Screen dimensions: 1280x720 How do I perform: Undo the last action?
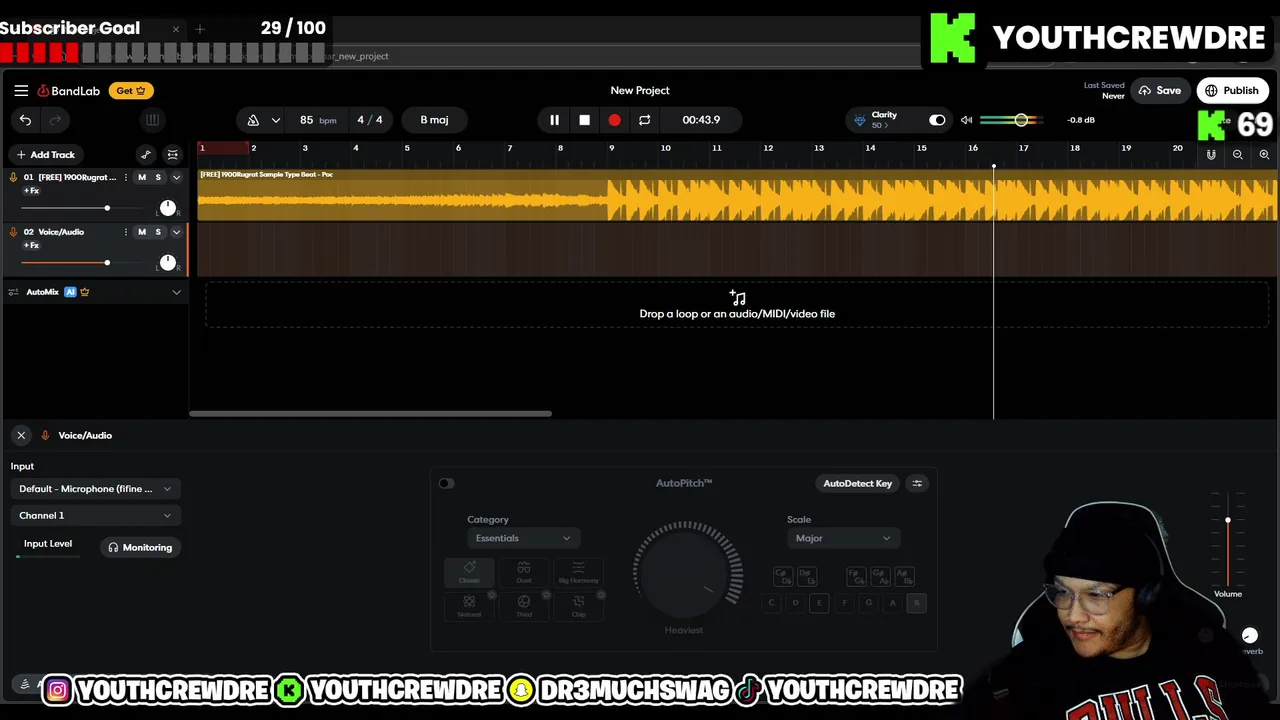tap(25, 120)
